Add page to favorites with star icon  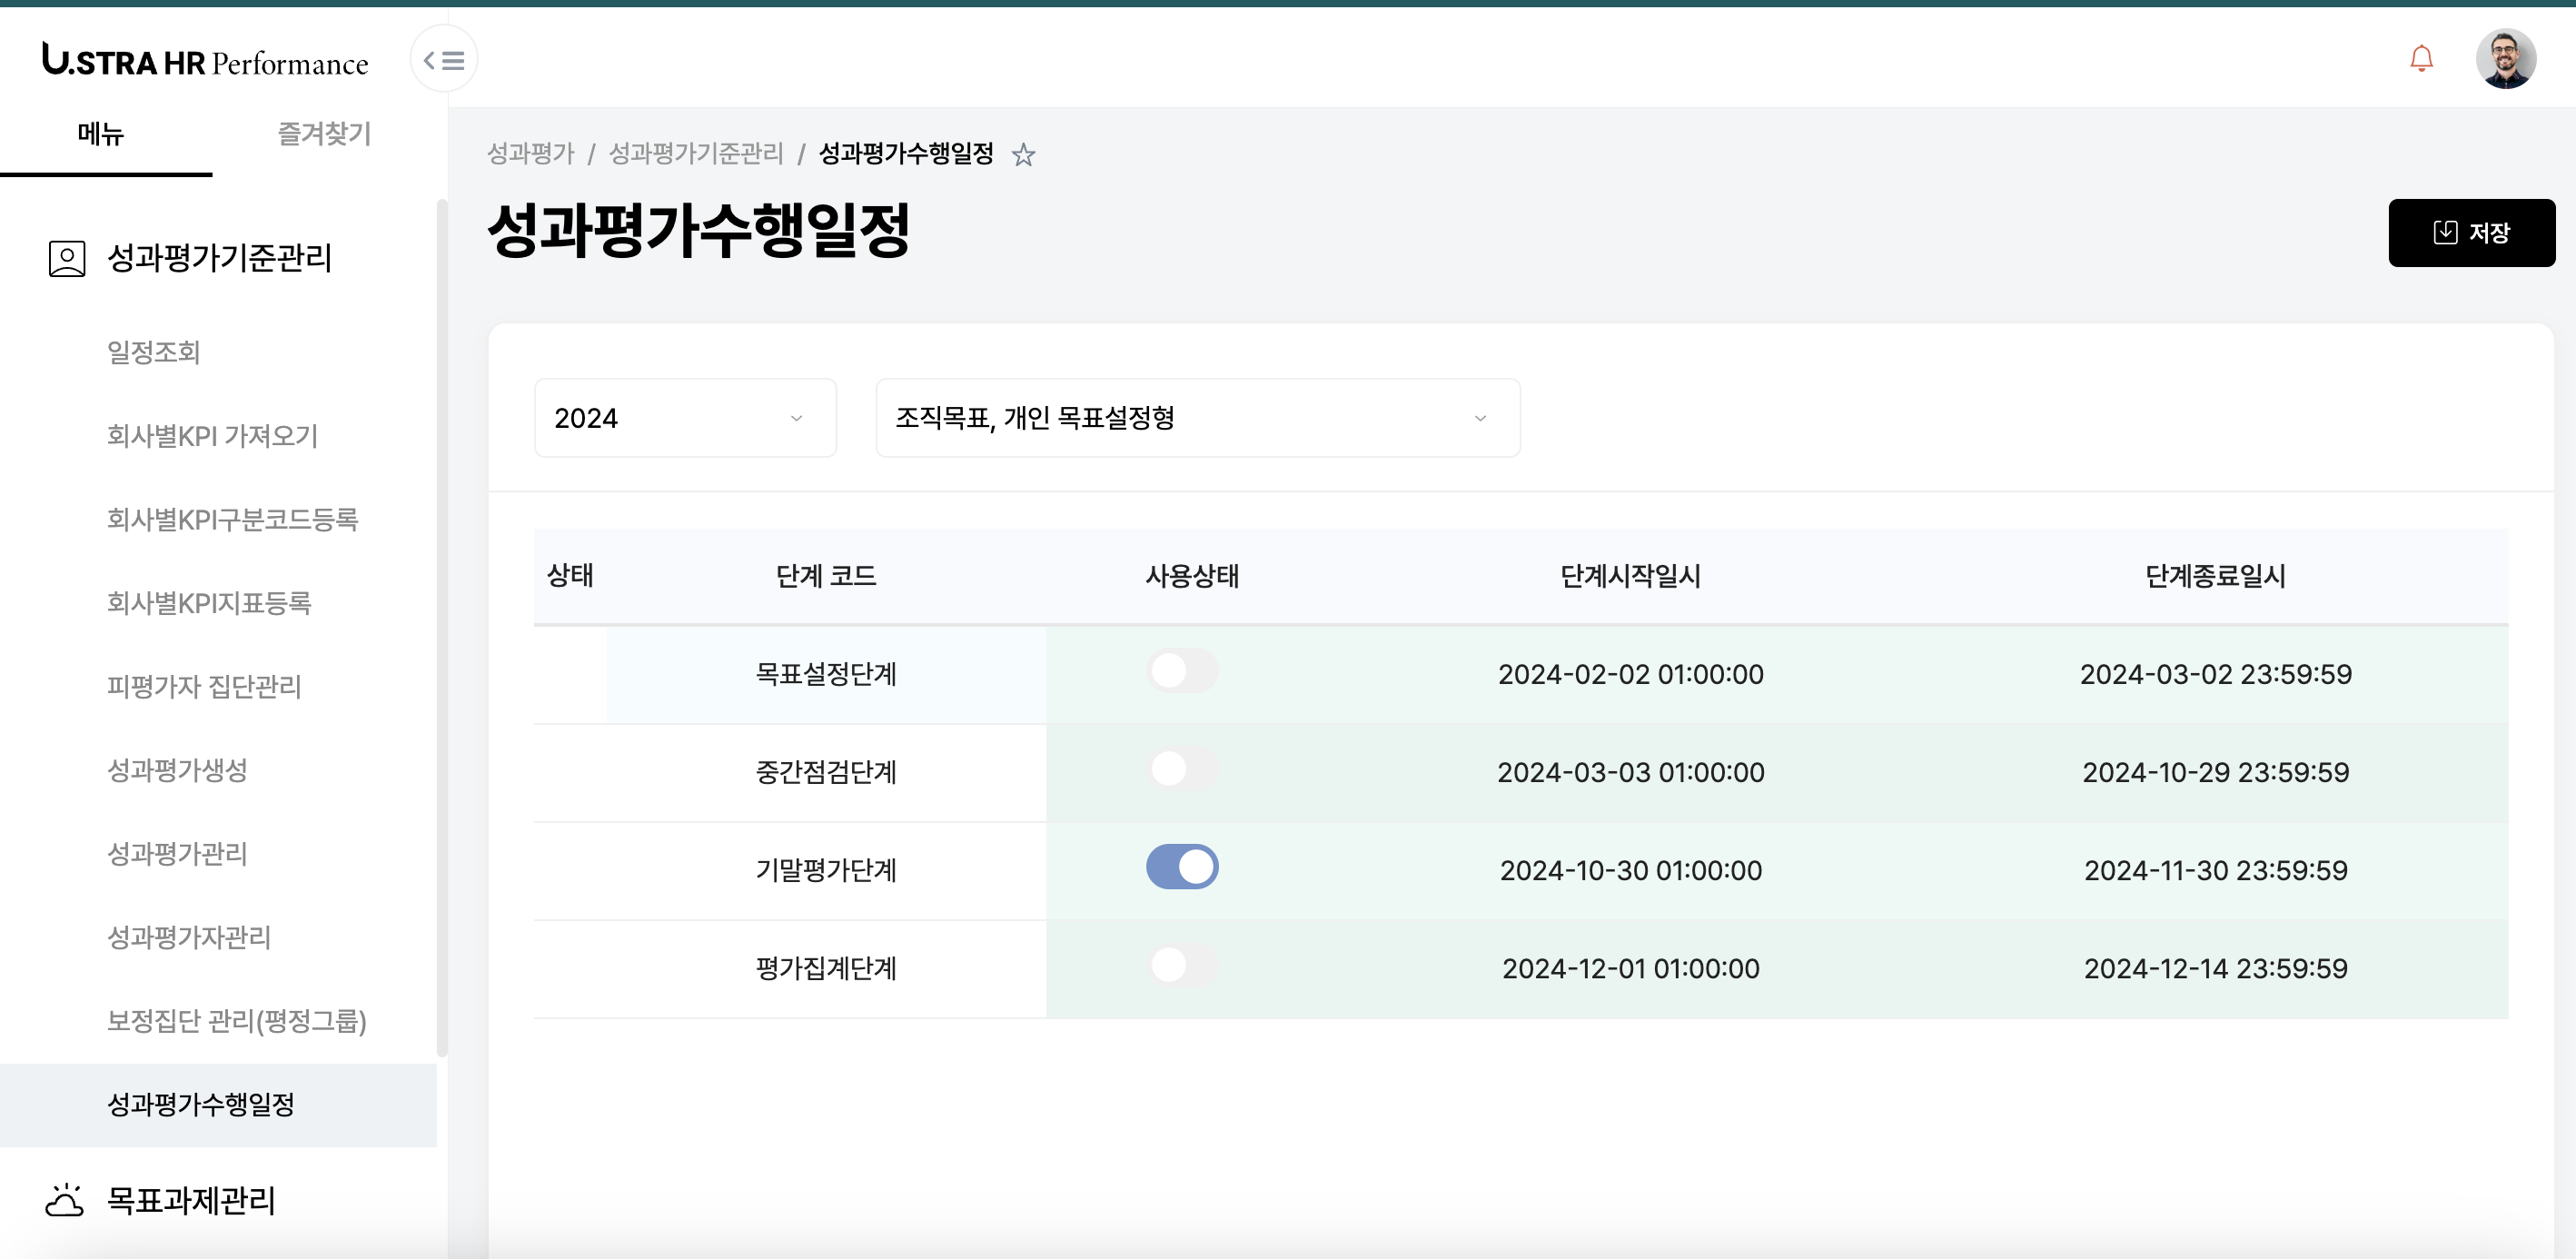click(1022, 155)
